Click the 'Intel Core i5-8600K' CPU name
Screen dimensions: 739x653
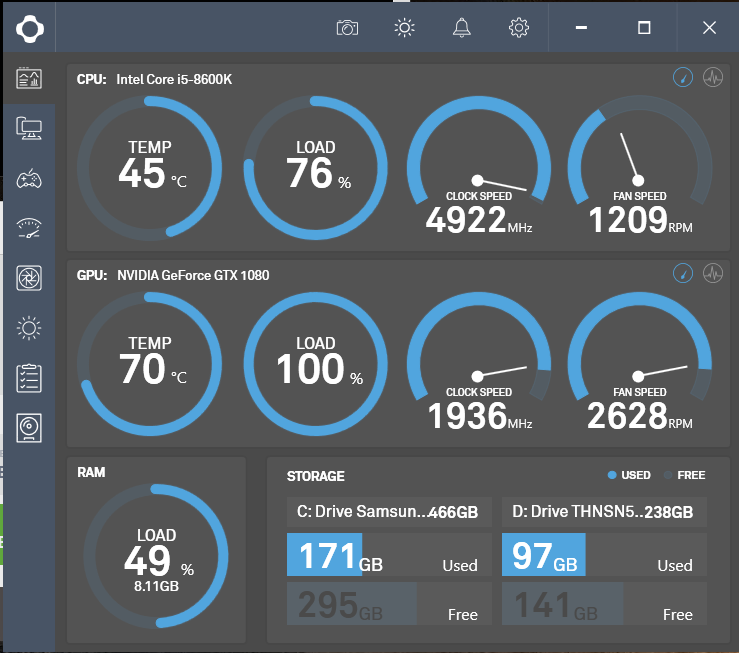[174, 79]
